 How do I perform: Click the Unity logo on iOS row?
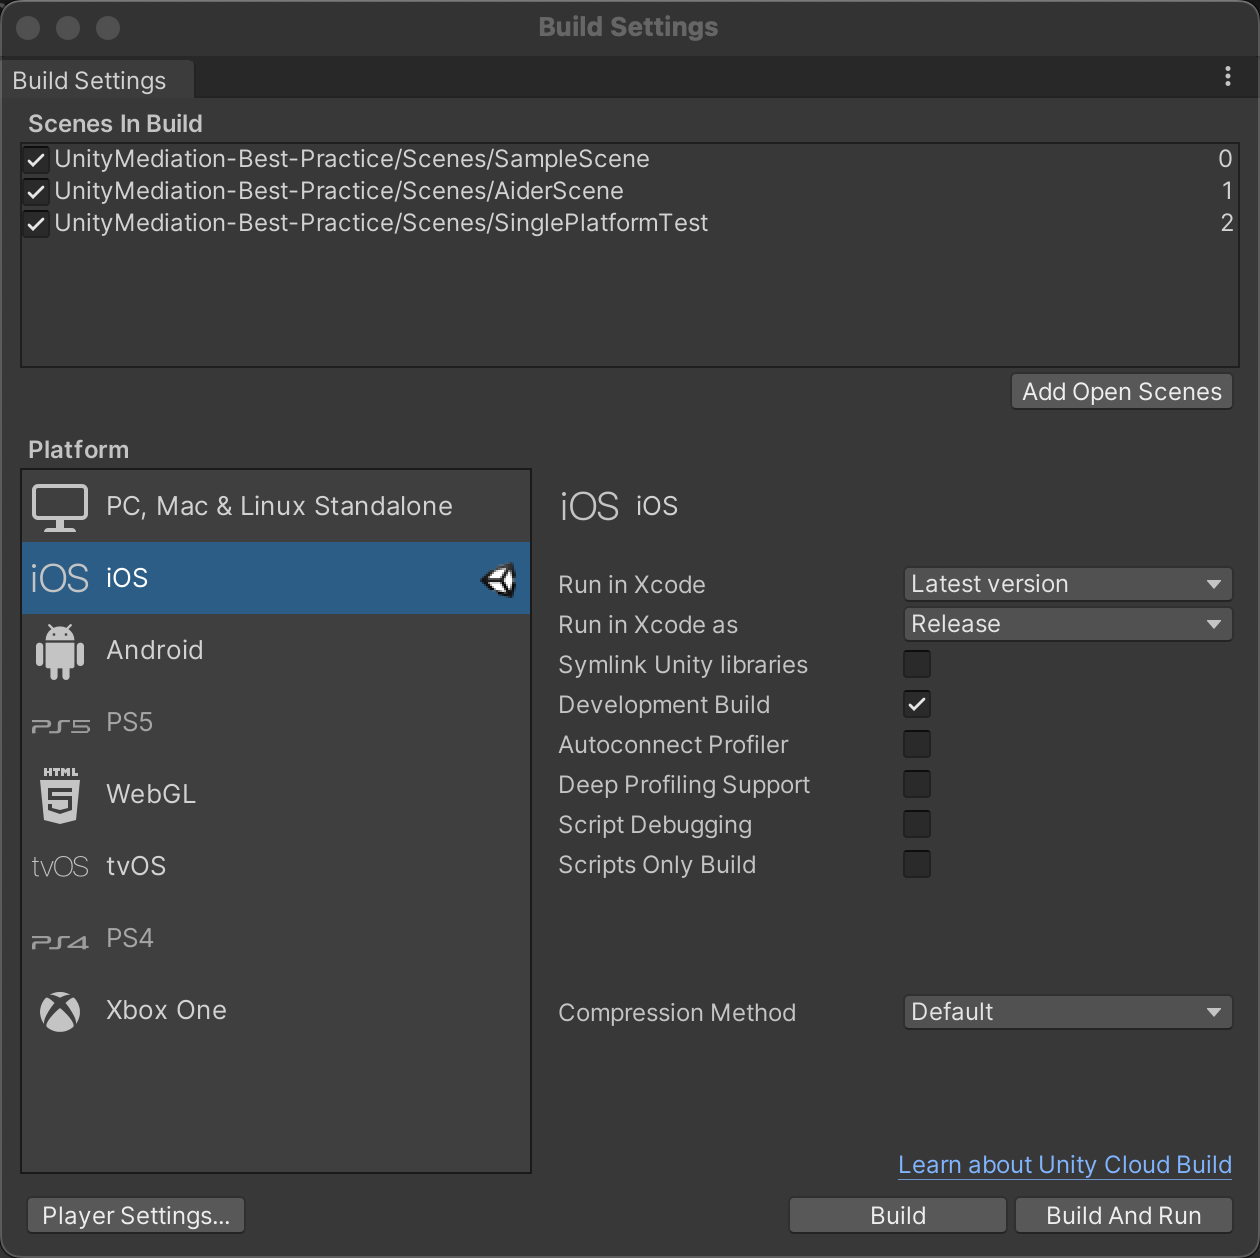pyautogui.click(x=498, y=579)
